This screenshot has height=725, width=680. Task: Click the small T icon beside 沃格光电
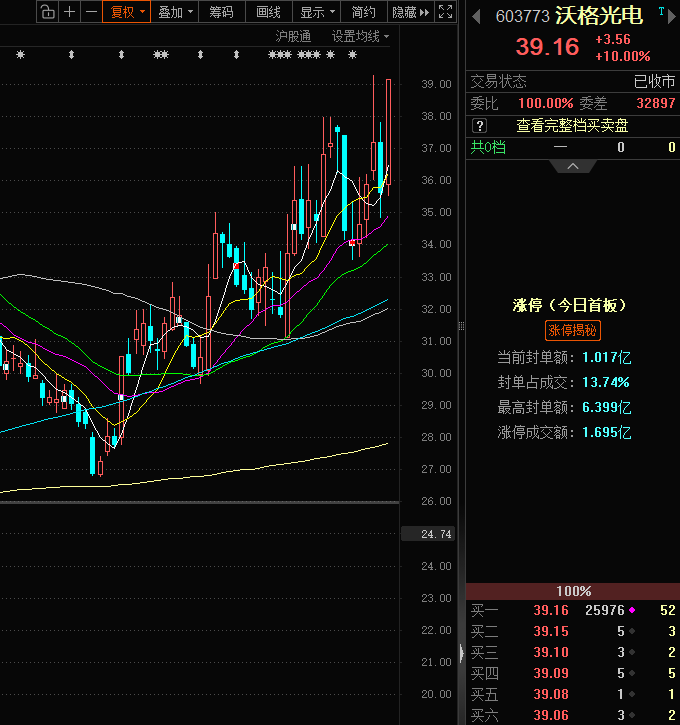tap(660, 9)
